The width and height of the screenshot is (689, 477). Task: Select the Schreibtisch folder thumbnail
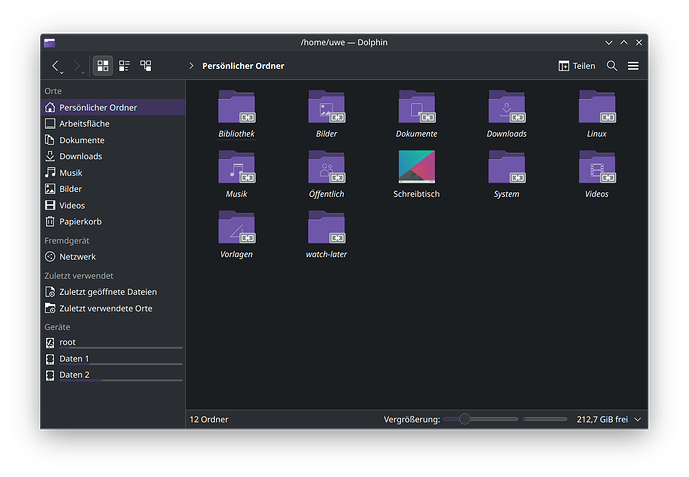417,166
